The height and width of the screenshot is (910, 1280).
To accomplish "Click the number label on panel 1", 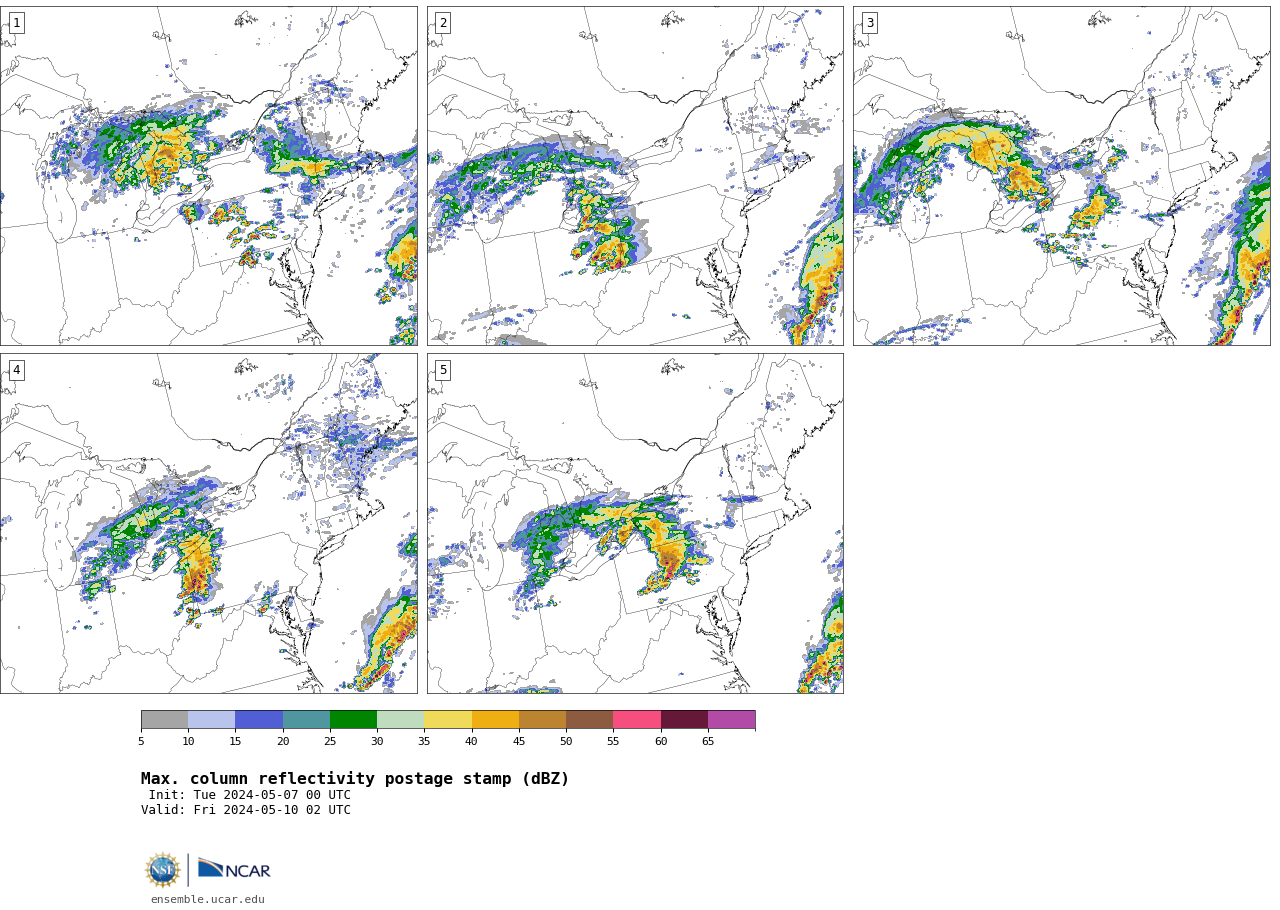I will point(16,23).
